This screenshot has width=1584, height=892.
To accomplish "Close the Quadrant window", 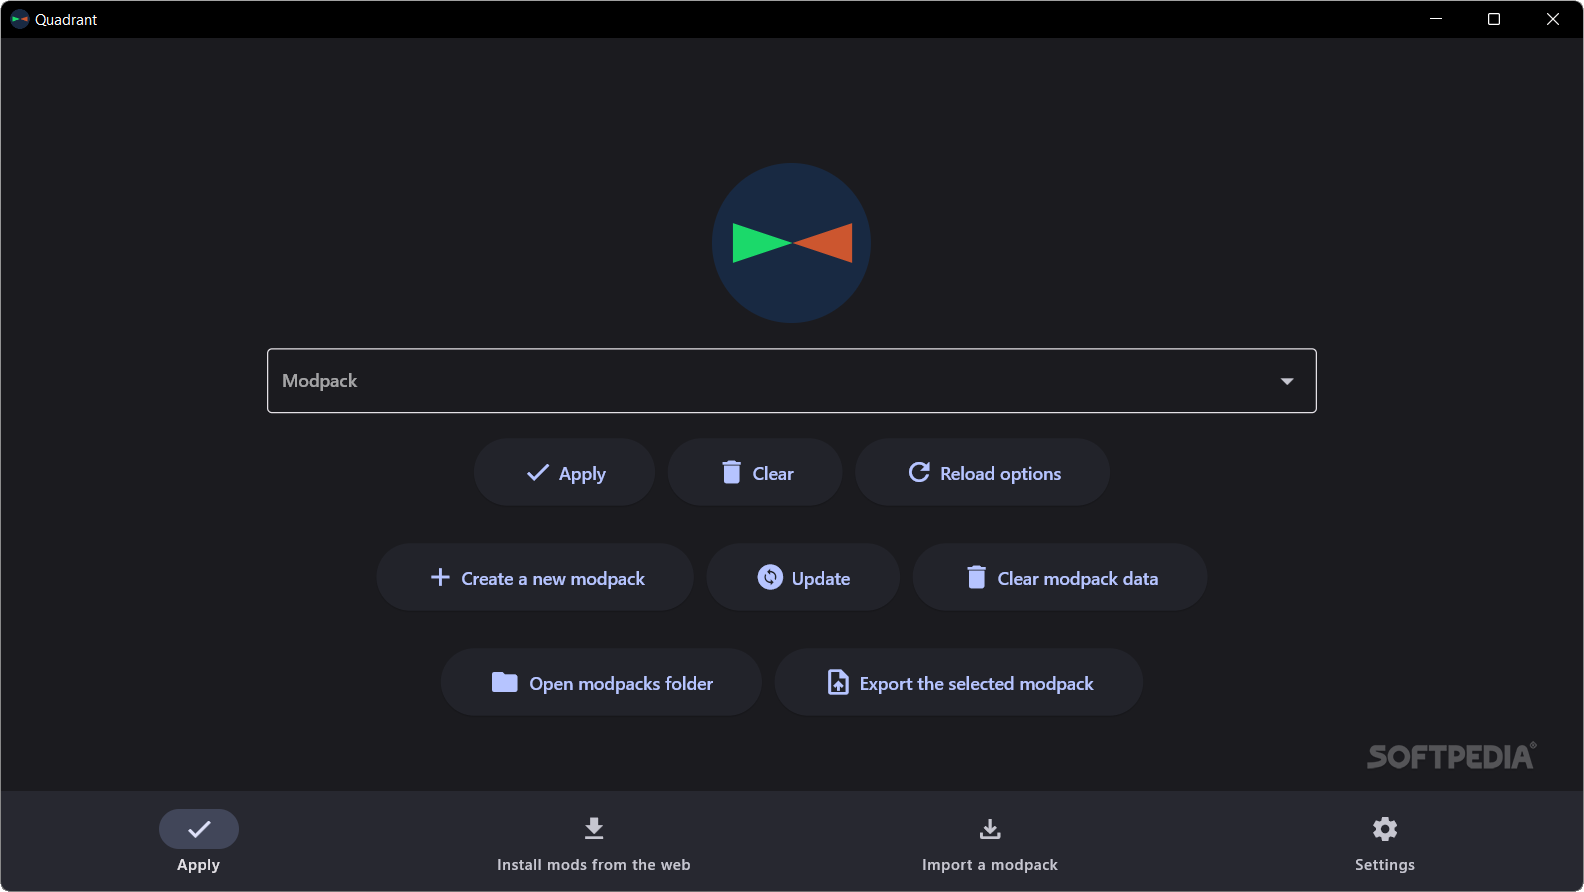I will (1553, 19).
